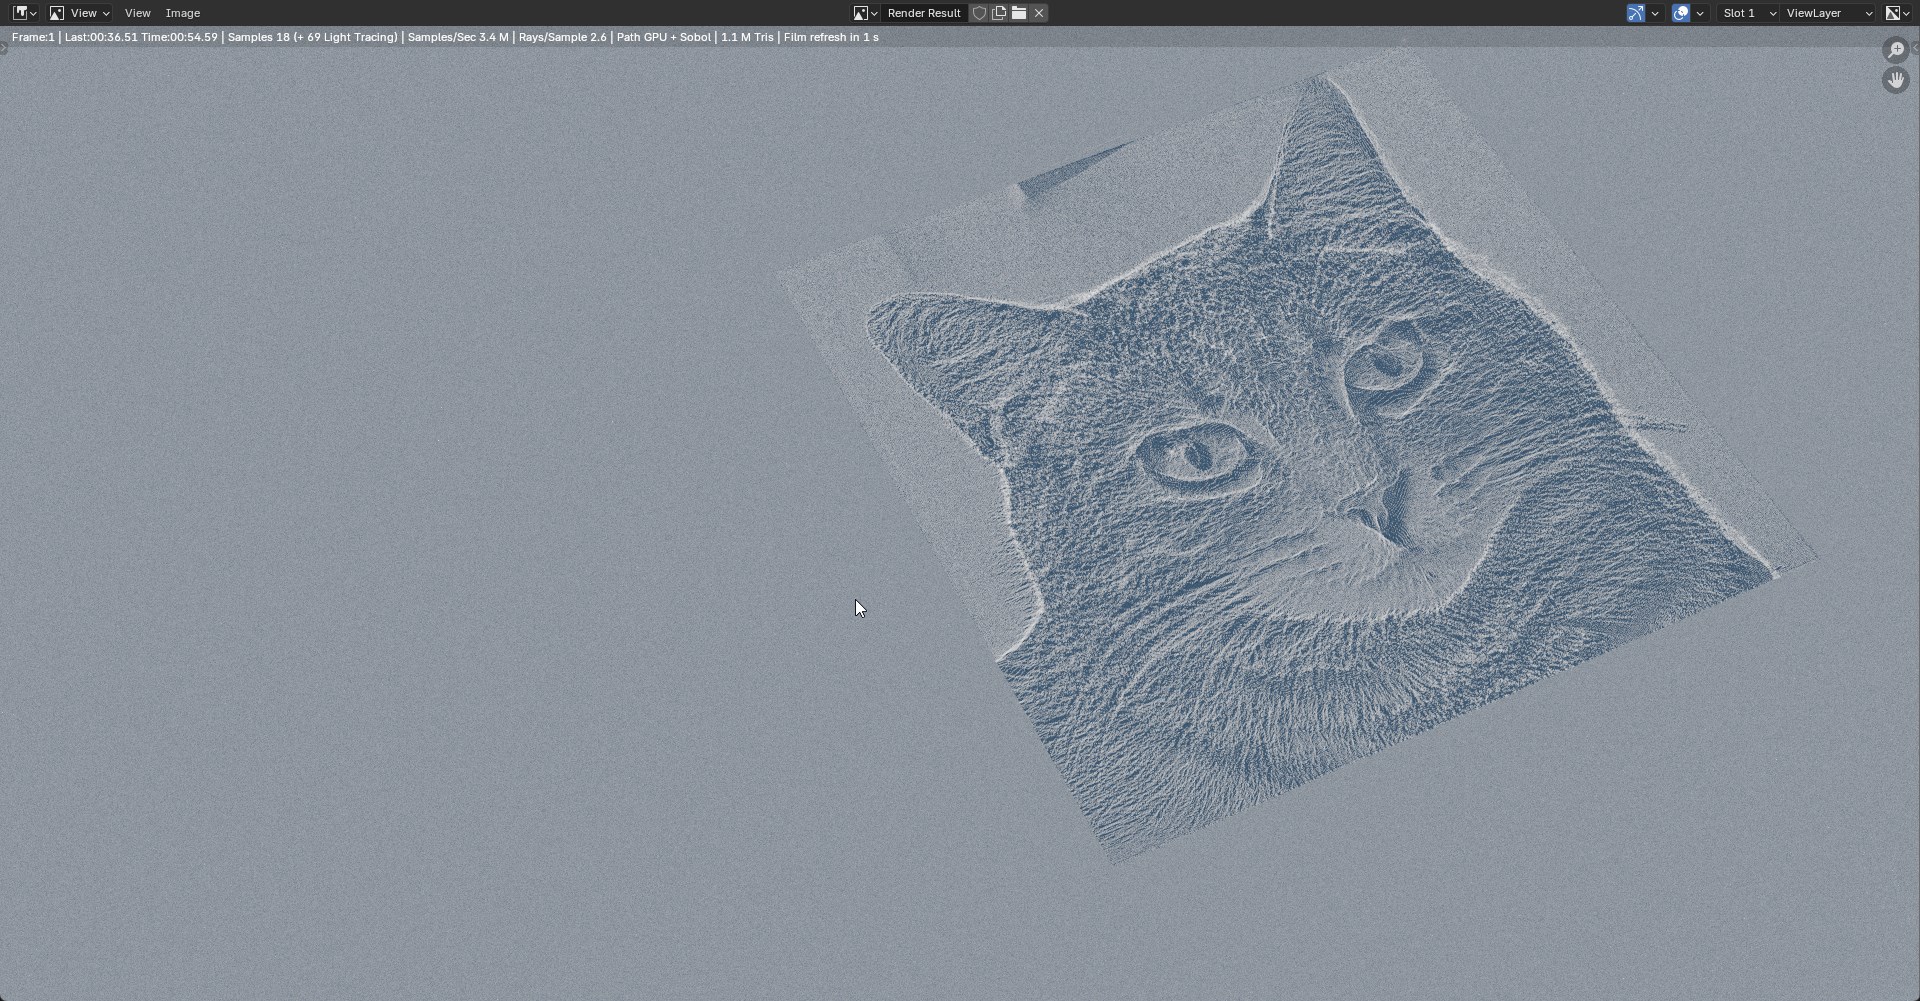Unlink the Render Result image

[x=1039, y=13]
